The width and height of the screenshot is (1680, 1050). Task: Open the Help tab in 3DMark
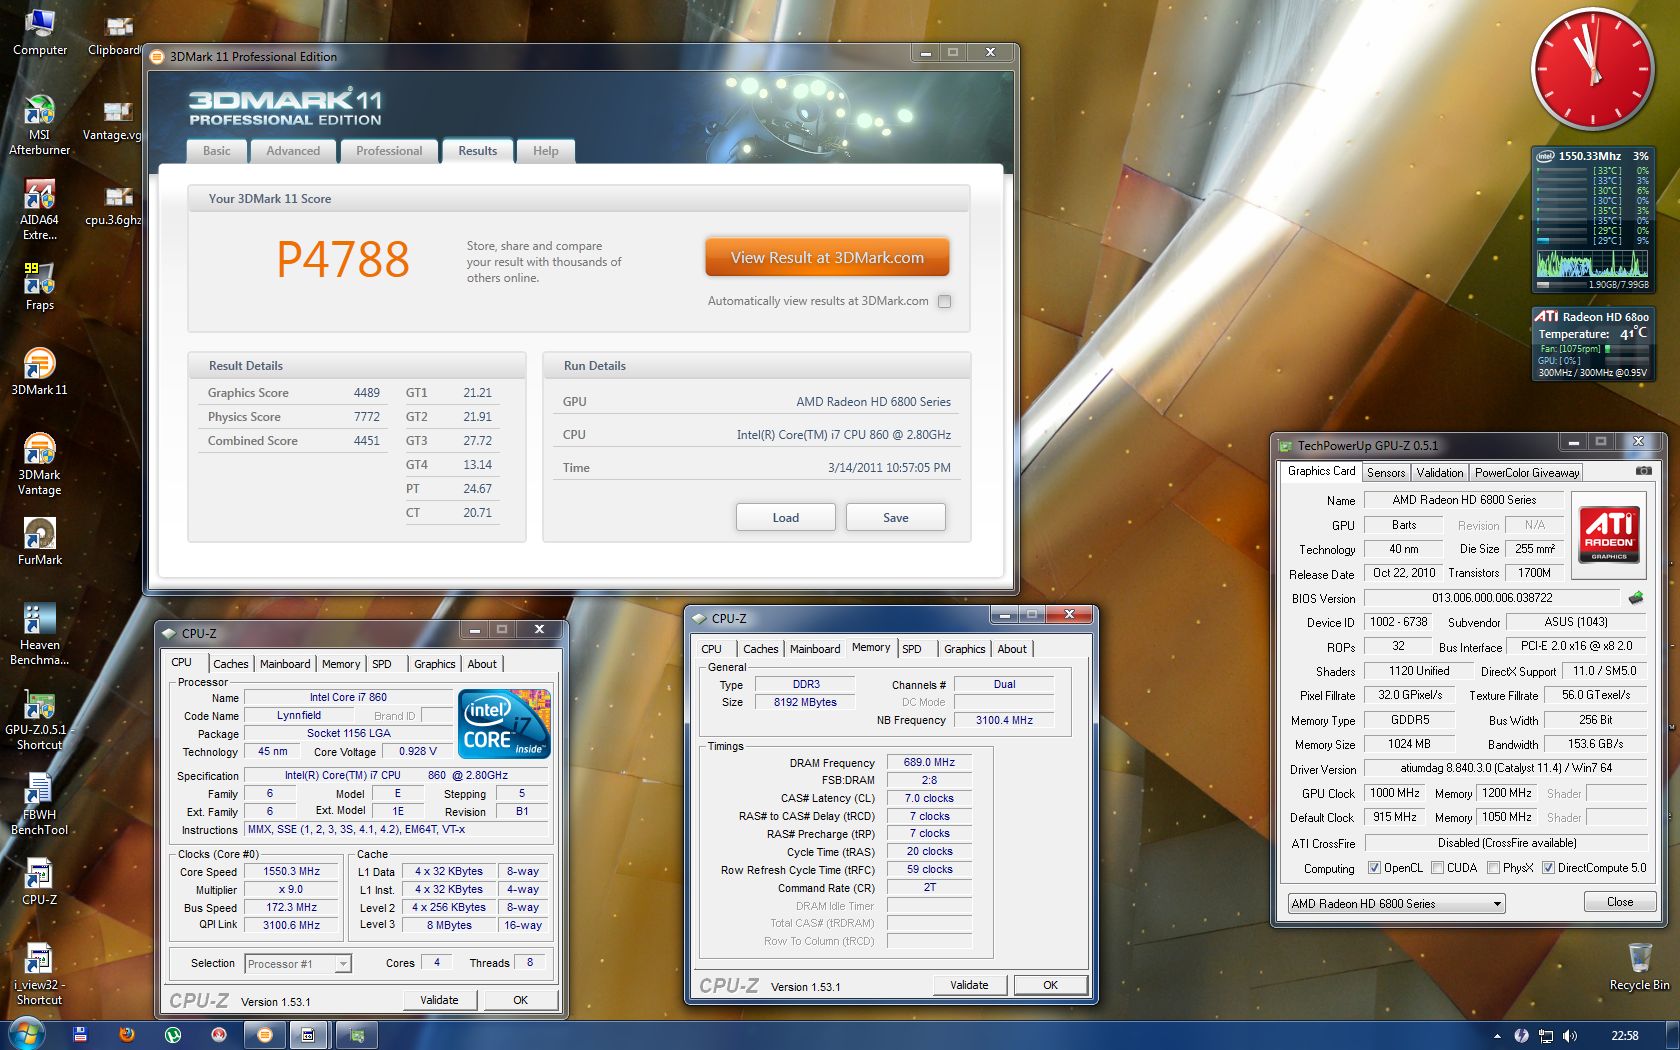[545, 151]
